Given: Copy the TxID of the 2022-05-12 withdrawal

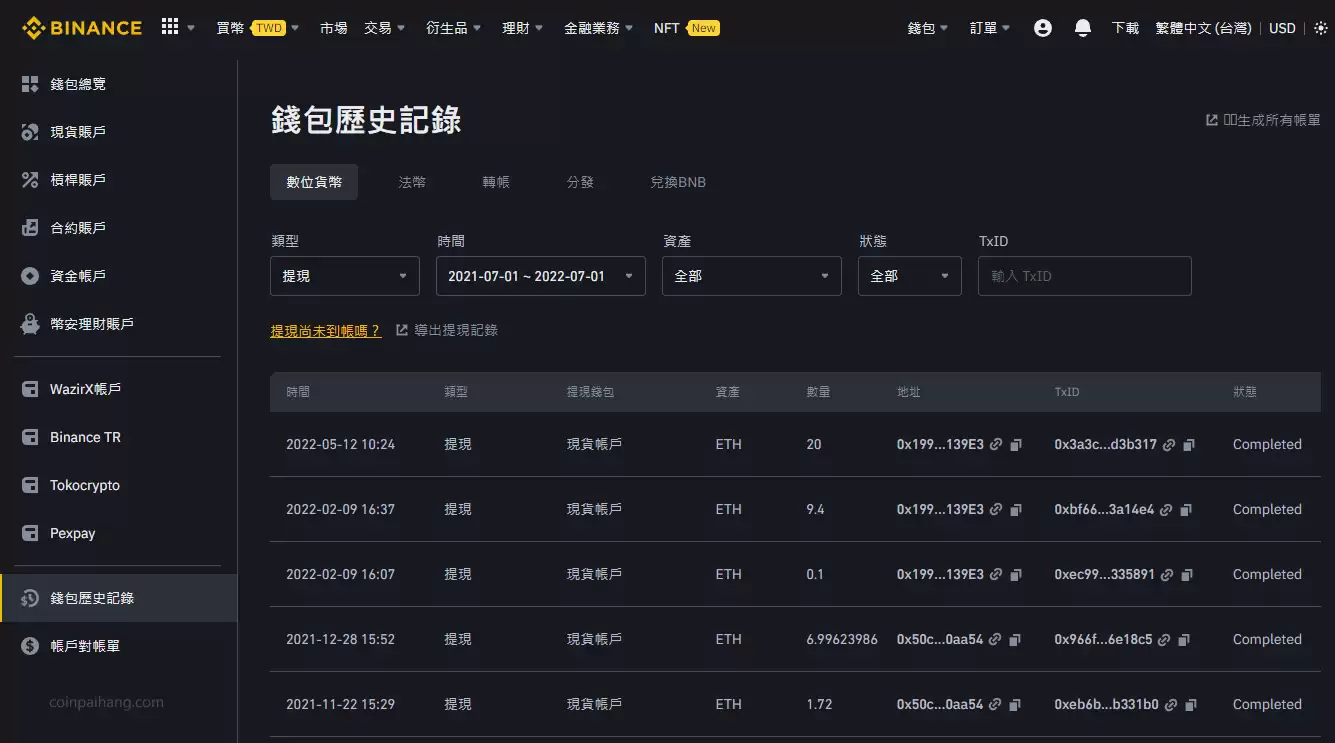Looking at the screenshot, I should click(x=1187, y=444).
